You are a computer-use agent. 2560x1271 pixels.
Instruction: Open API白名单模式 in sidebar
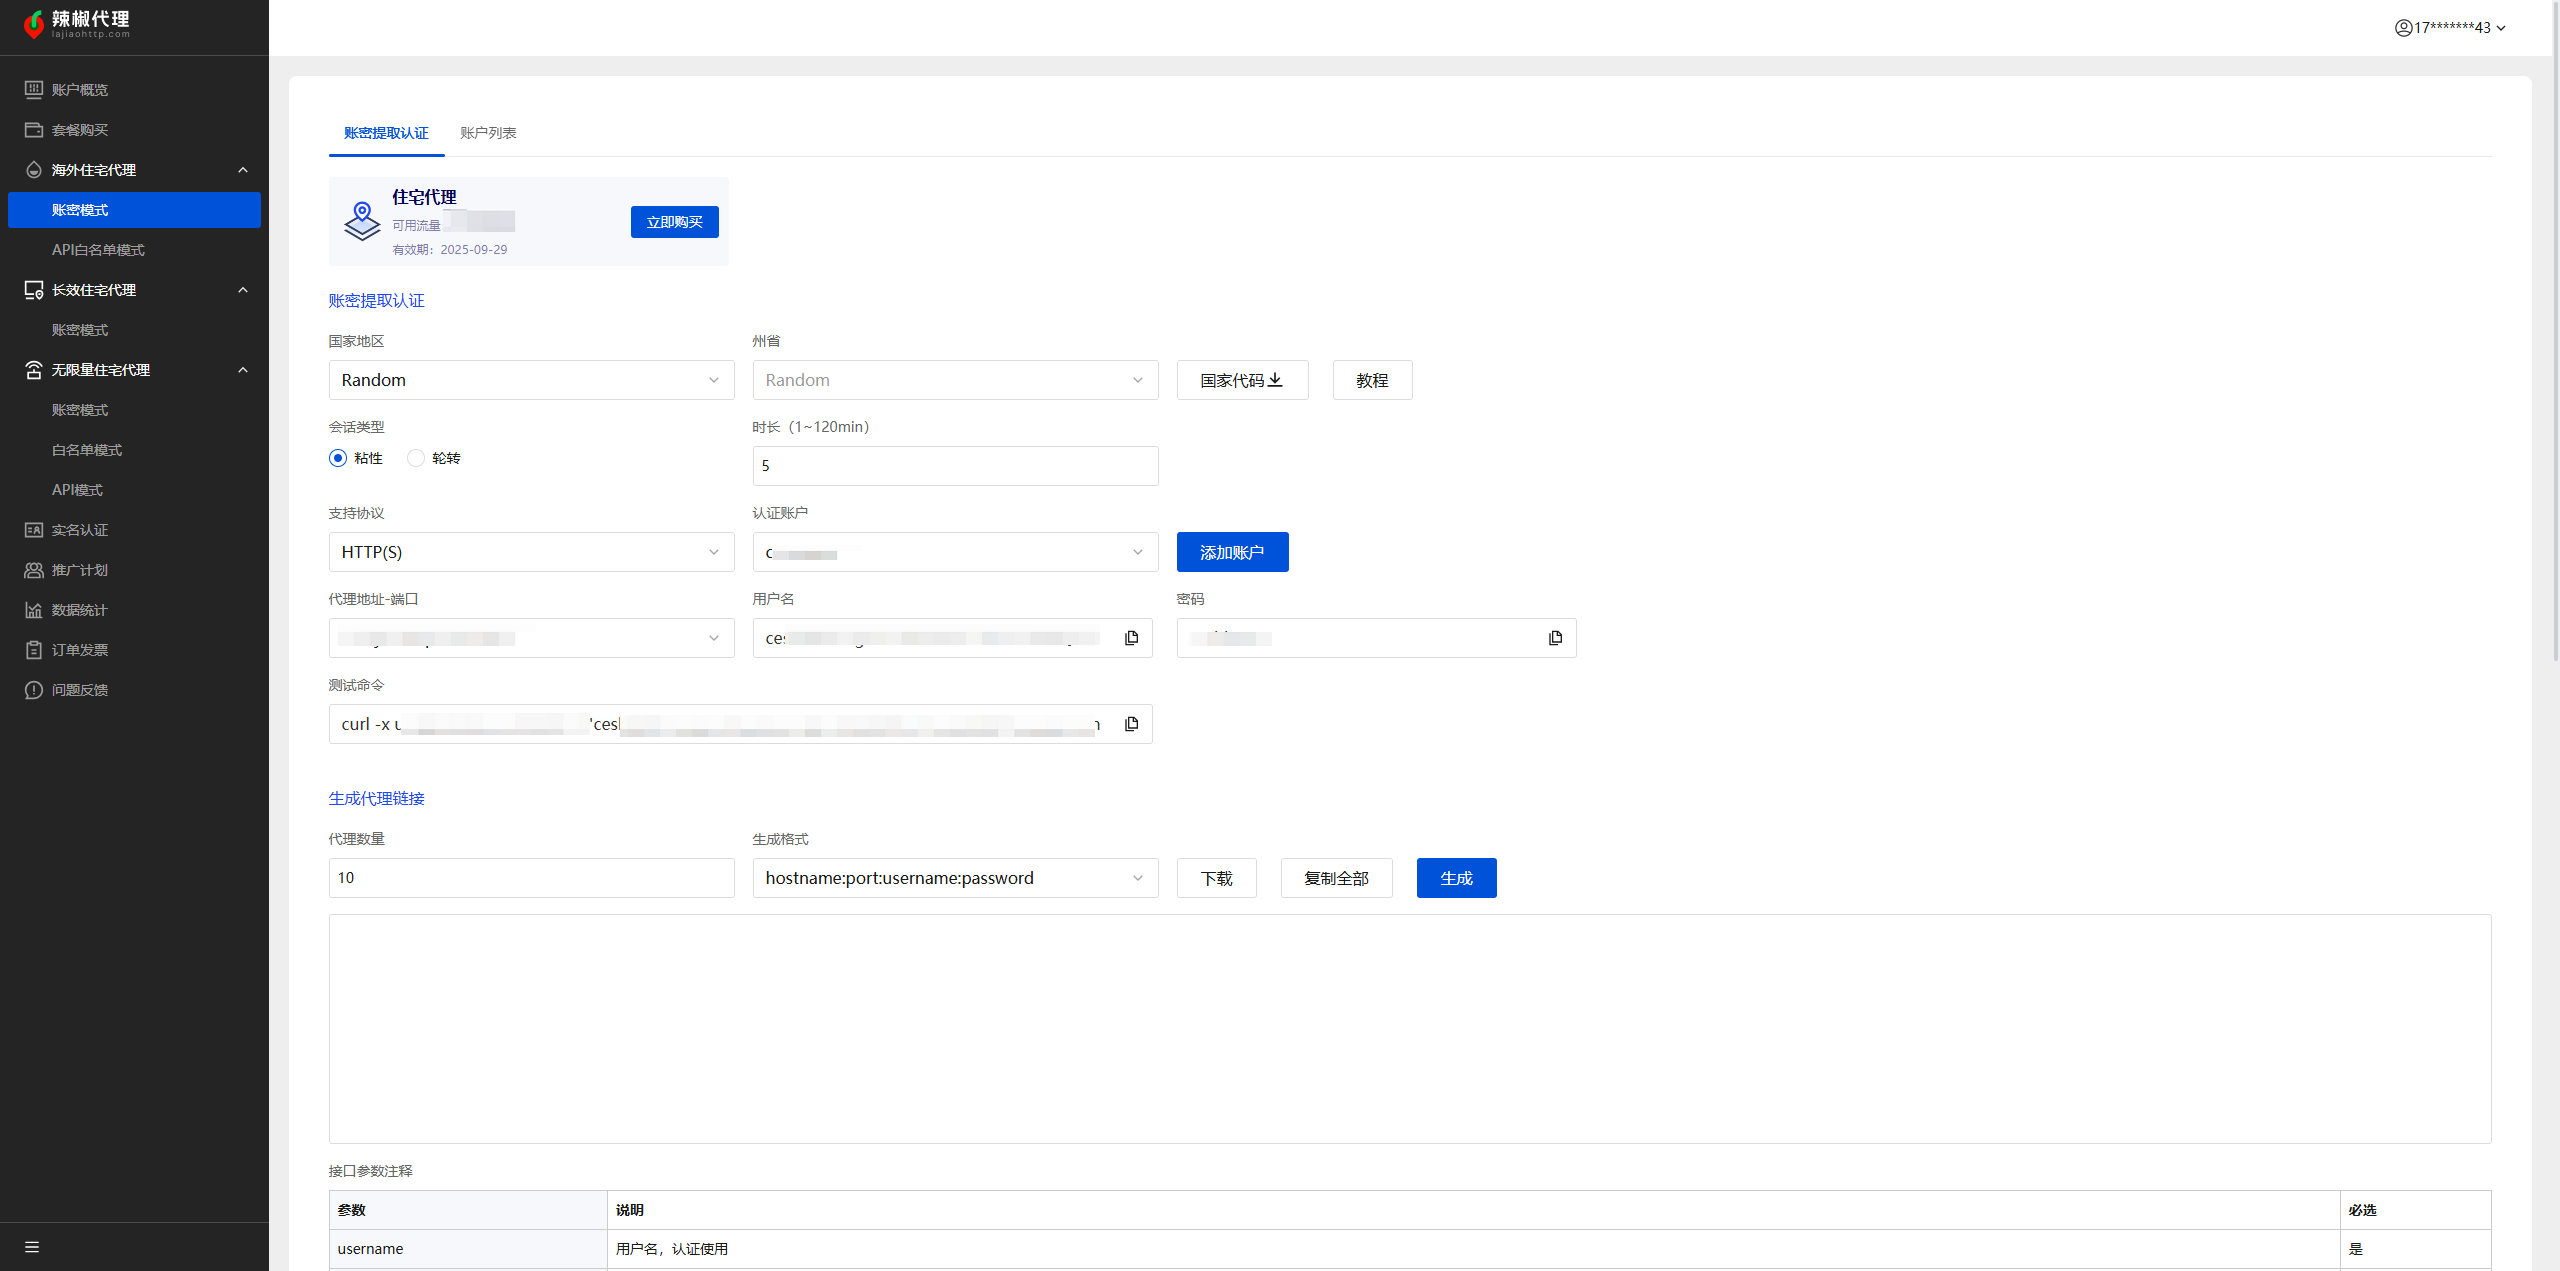98,250
